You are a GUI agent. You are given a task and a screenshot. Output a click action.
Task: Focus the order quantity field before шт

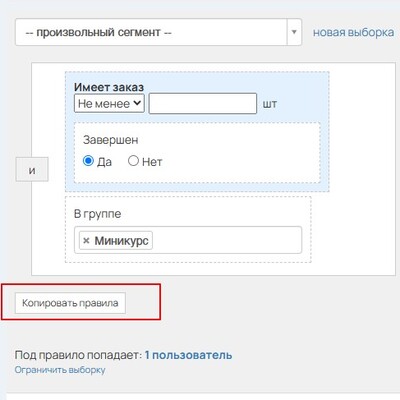[x=203, y=103]
